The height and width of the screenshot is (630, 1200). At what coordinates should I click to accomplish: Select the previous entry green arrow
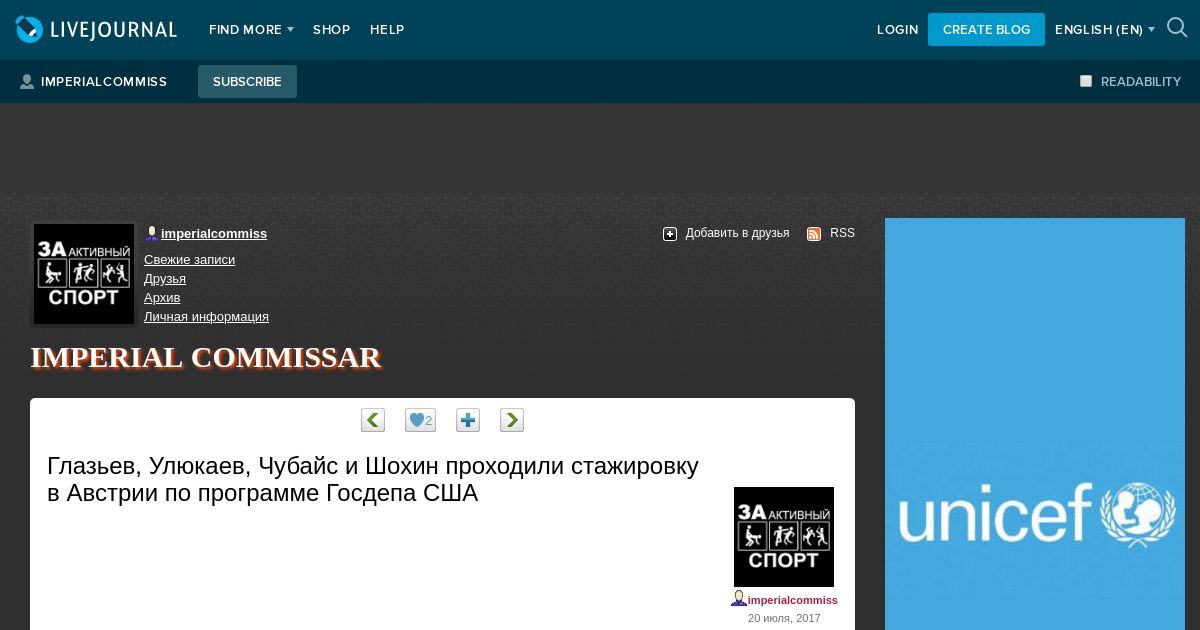coord(373,420)
